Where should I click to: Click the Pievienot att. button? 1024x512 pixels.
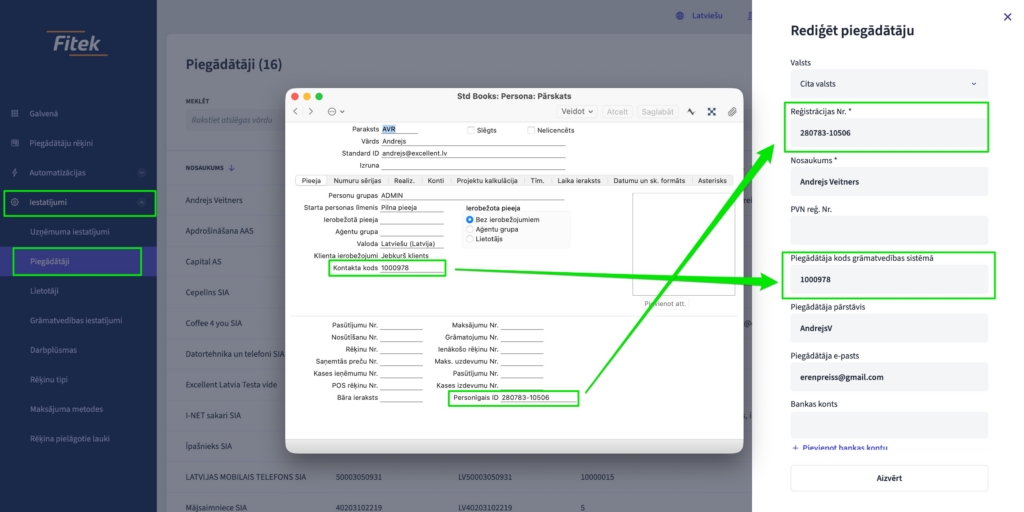click(x=665, y=304)
